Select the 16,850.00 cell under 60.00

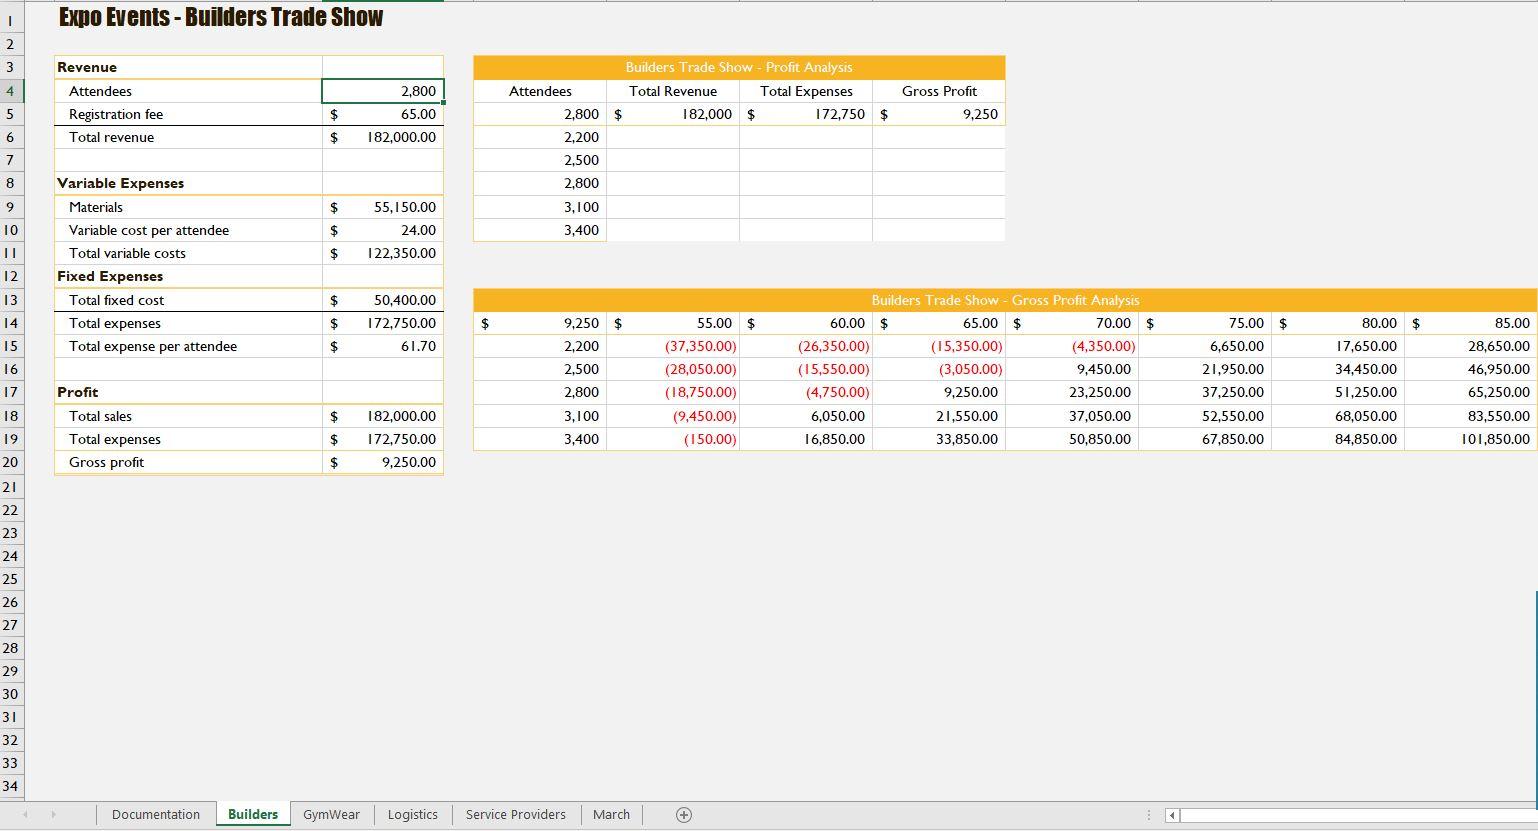[806, 439]
